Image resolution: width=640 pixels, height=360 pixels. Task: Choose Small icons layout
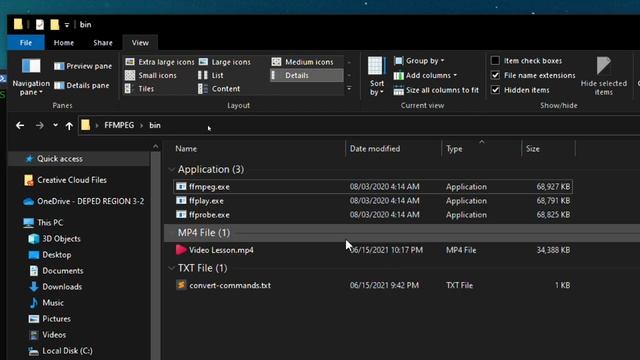[151, 76]
